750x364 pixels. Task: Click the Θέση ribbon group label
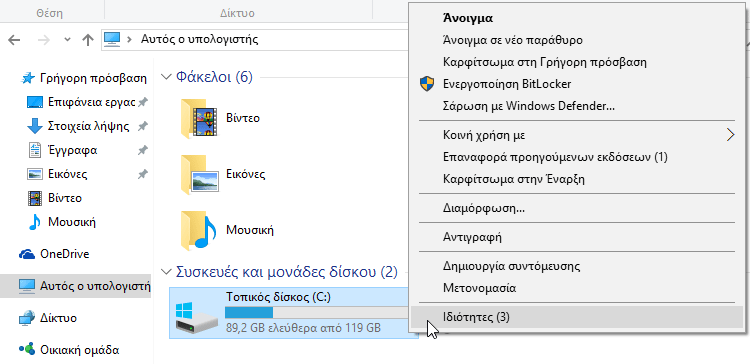pyautogui.click(x=50, y=13)
